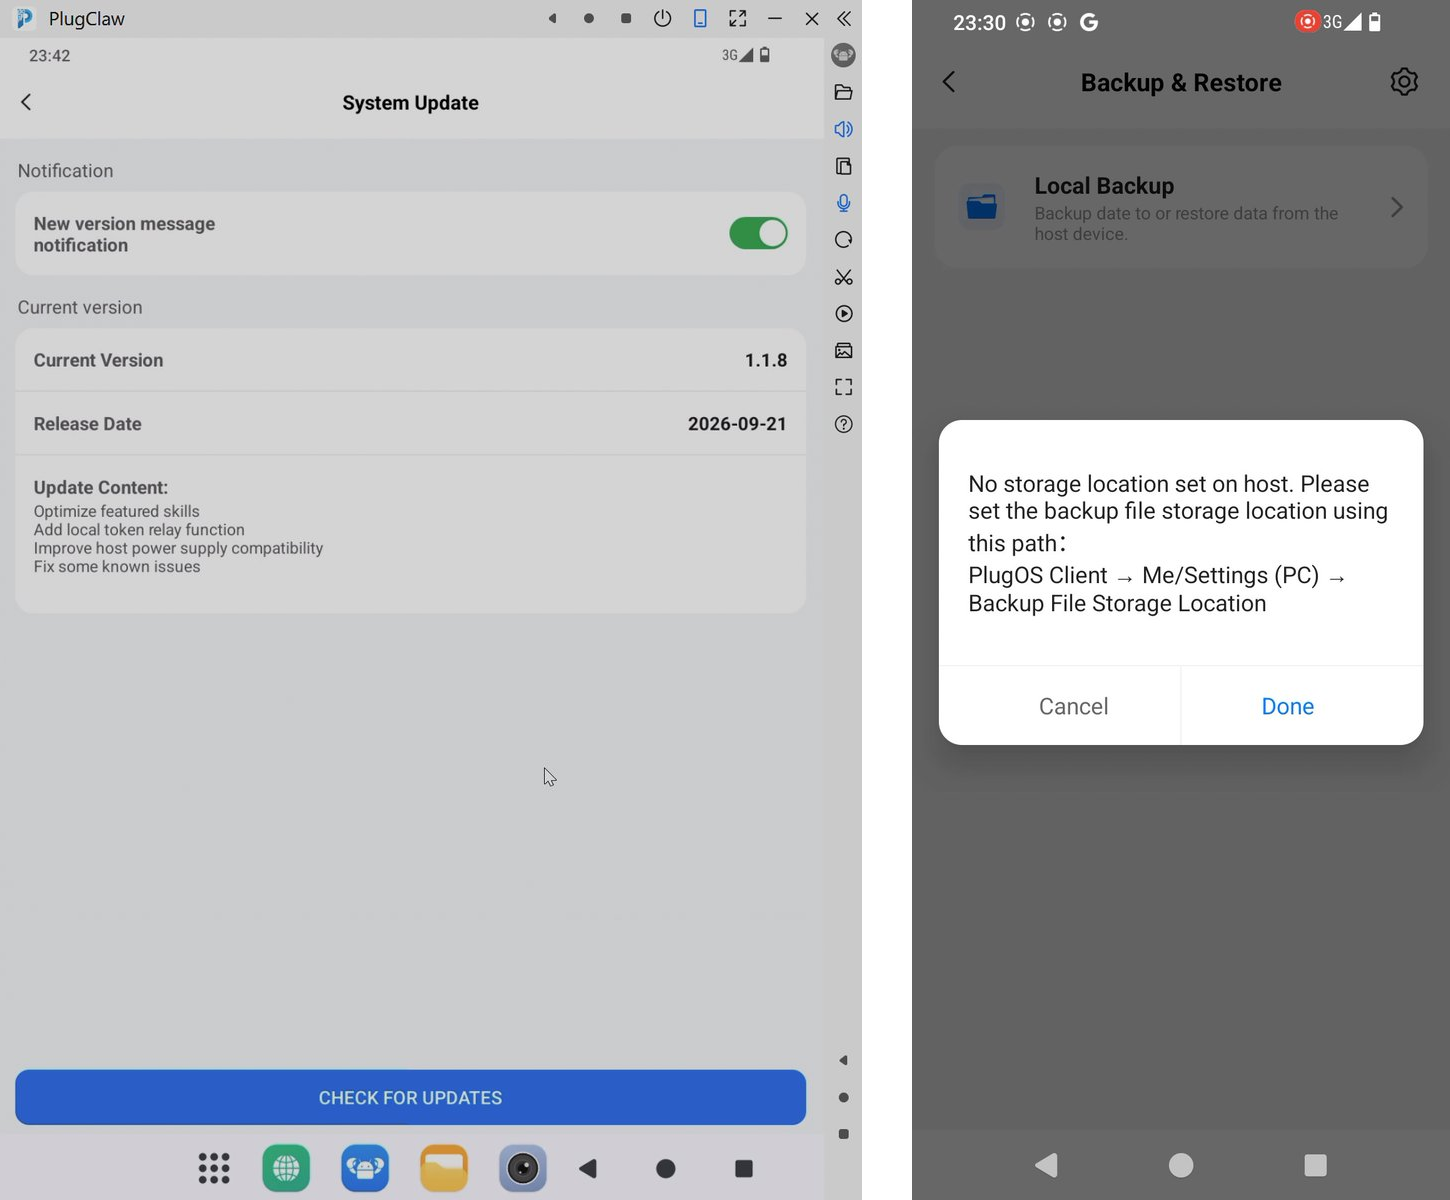Click the home circle in PlugClaw title bar

pos(589,18)
